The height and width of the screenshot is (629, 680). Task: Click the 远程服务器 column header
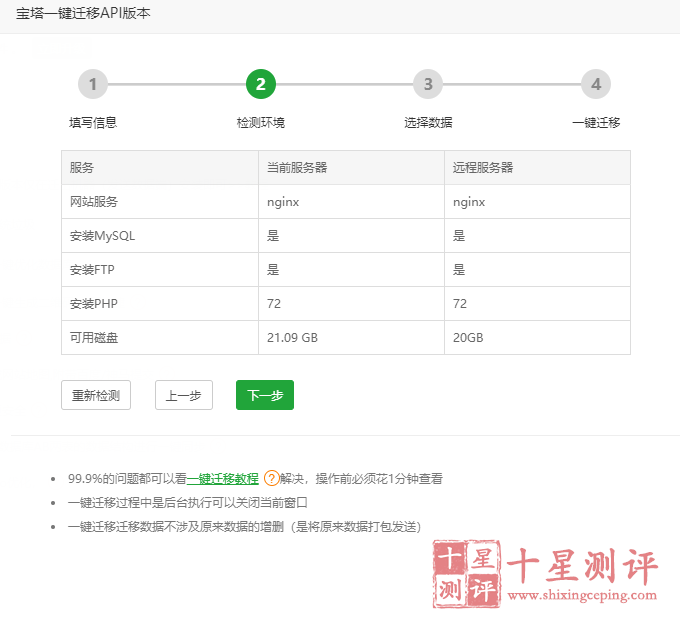(x=483, y=168)
